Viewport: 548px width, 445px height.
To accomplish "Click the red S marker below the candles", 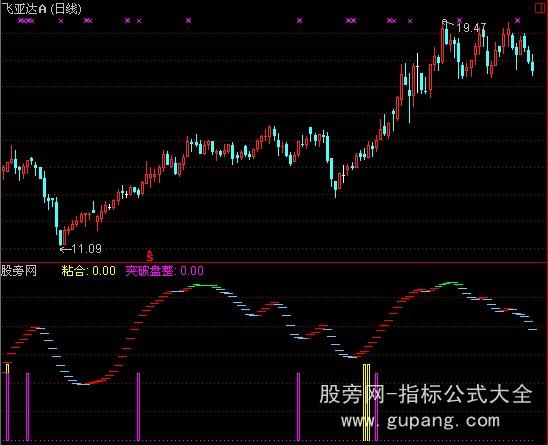I will [150, 256].
